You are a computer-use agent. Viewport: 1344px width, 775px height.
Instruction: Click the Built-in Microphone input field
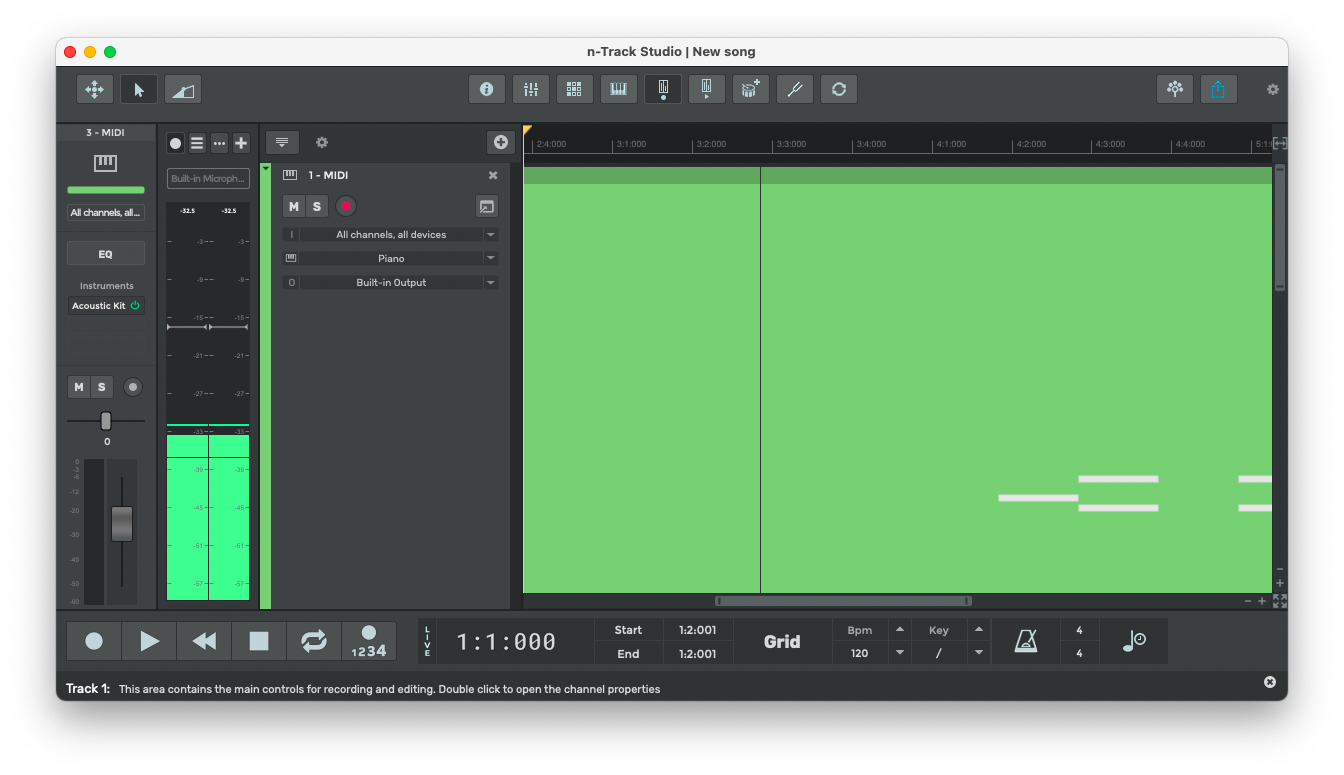tap(208, 179)
